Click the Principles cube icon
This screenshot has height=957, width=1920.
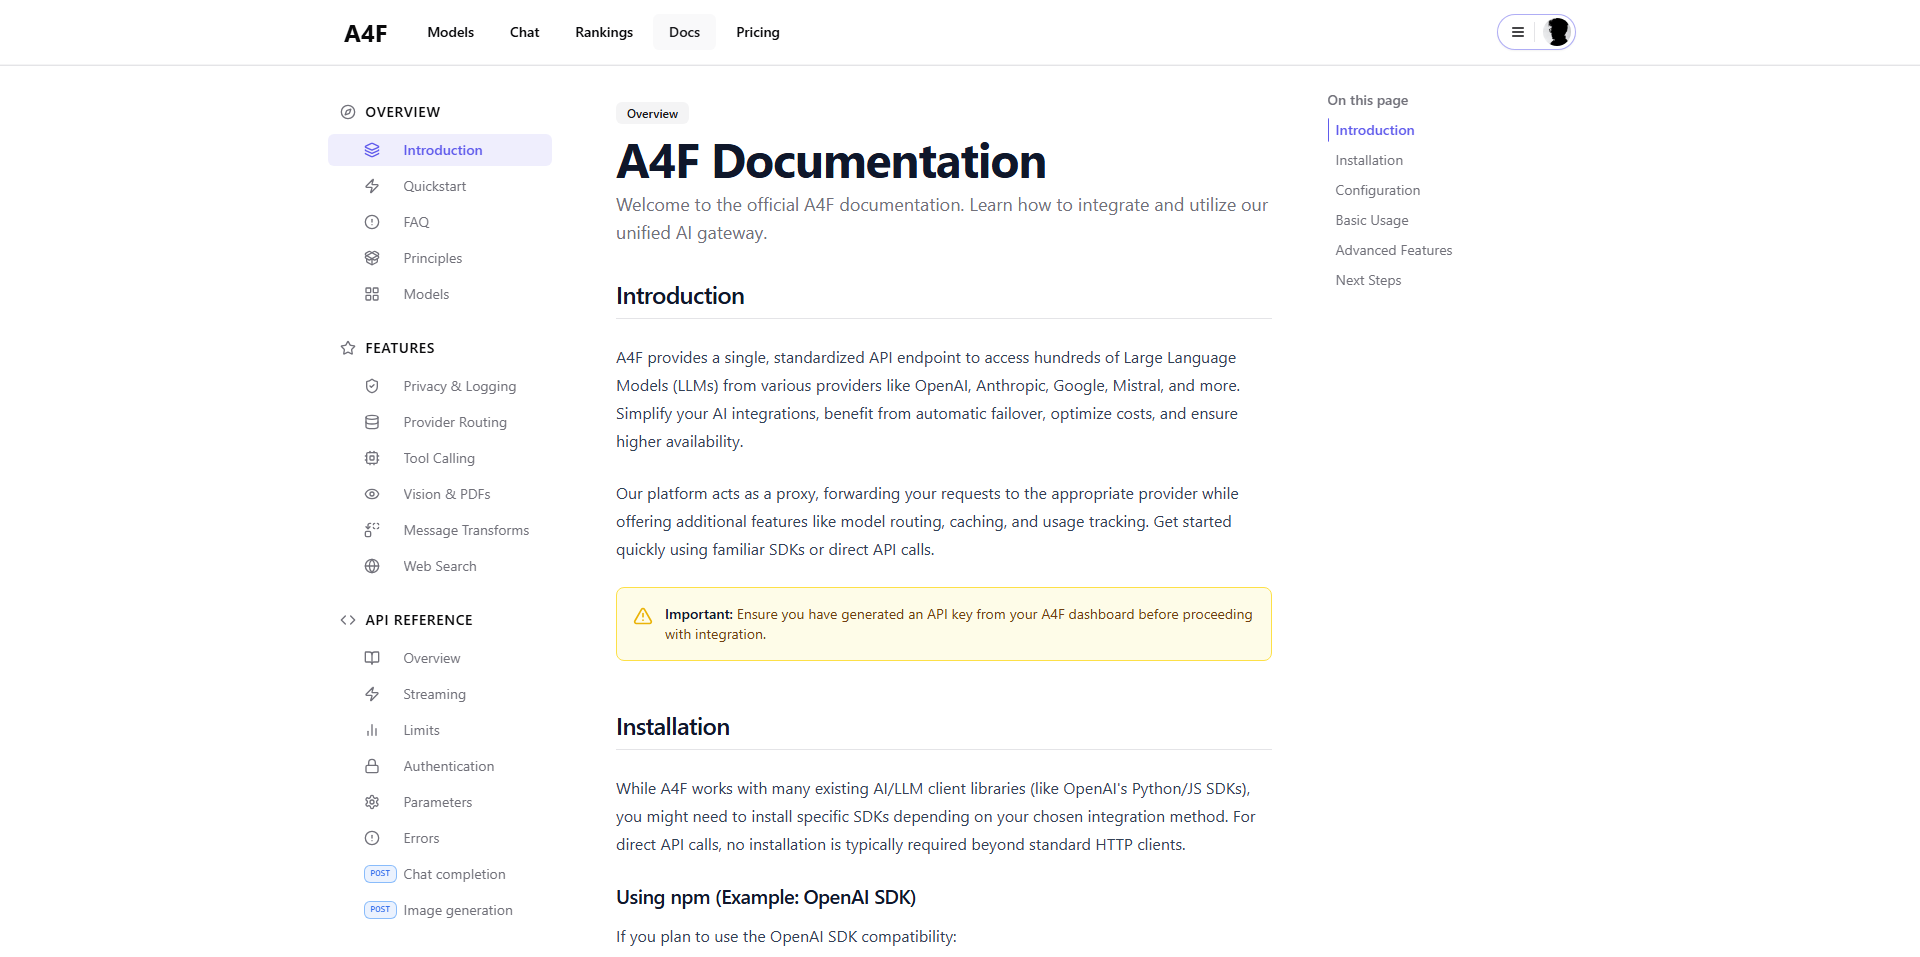(372, 258)
